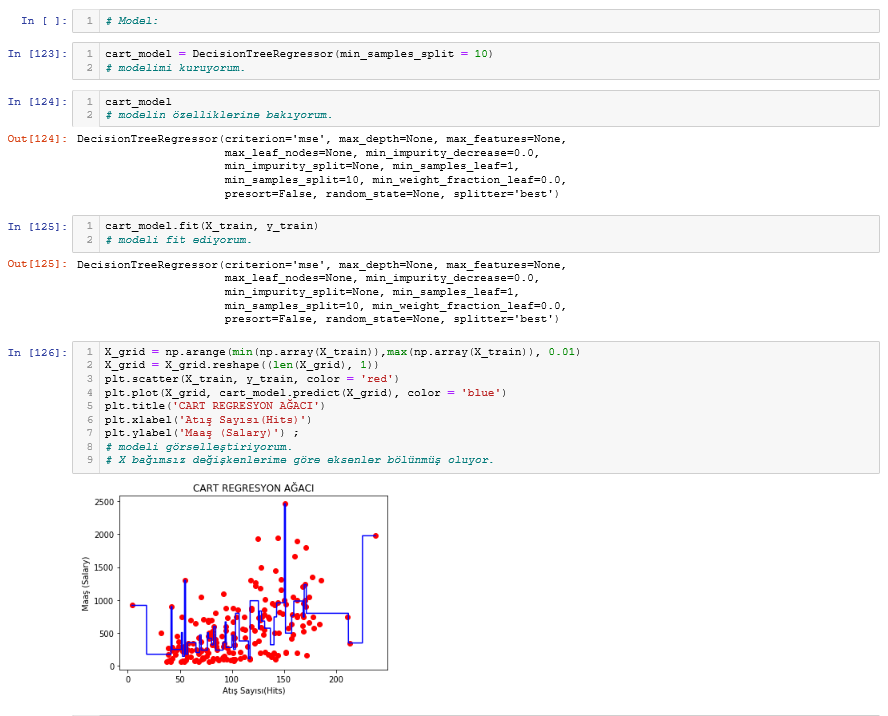The height and width of the screenshot is (716, 888).
Task: Click the x-axis tick label '200'
Action: coord(336,680)
